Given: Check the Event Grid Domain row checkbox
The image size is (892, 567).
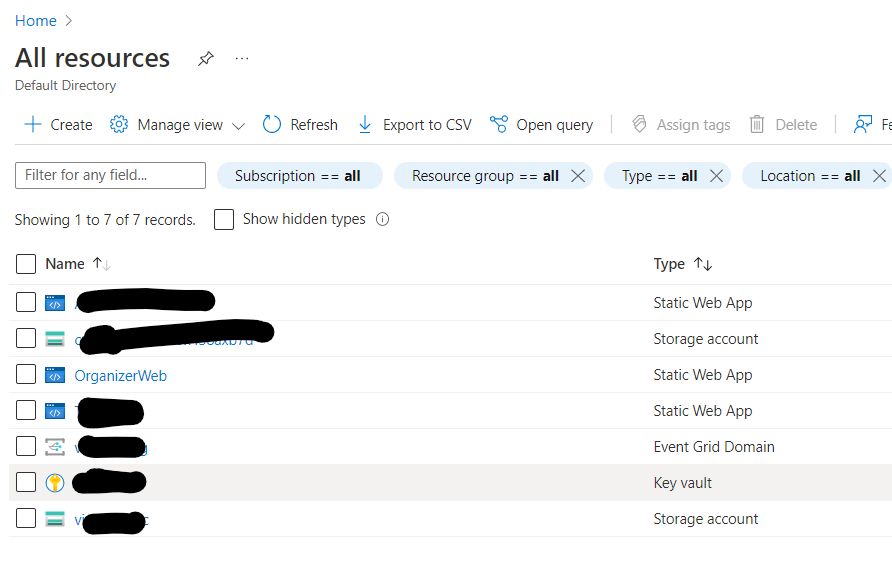Looking at the screenshot, I should pyautogui.click(x=26, y=446).
